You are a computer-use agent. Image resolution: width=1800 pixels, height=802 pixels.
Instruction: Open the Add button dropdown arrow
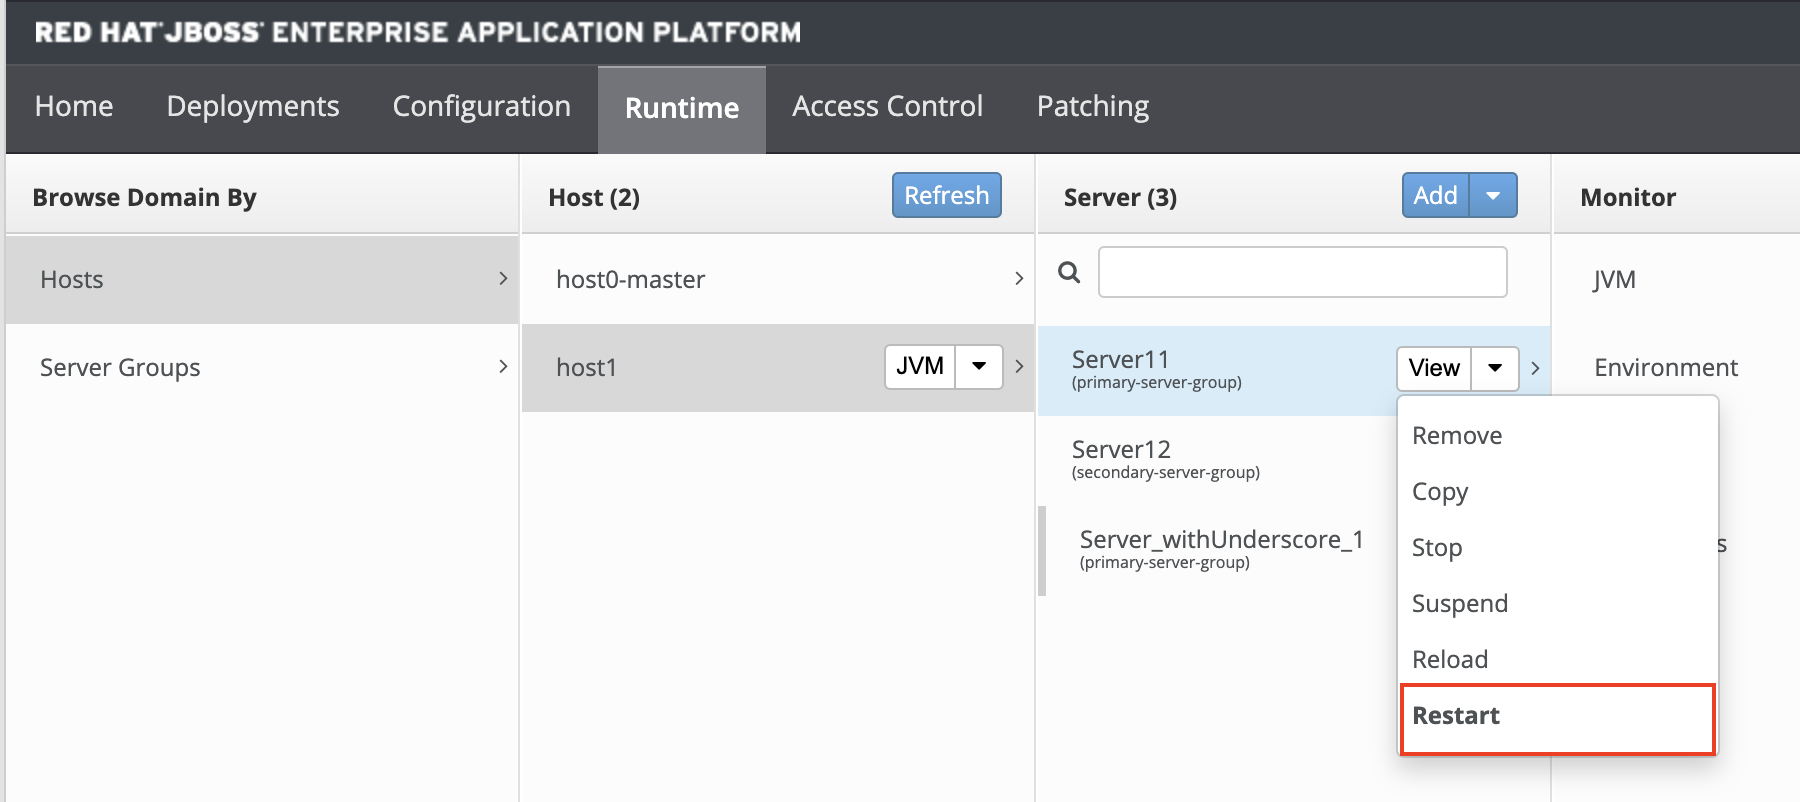tap(1493, 196)
